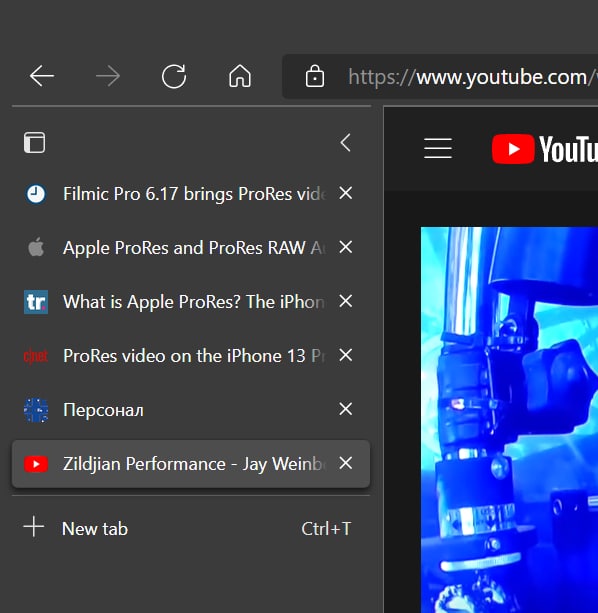
Task: Click the blue drum hardware video
Action: click(x=509, y=420)
